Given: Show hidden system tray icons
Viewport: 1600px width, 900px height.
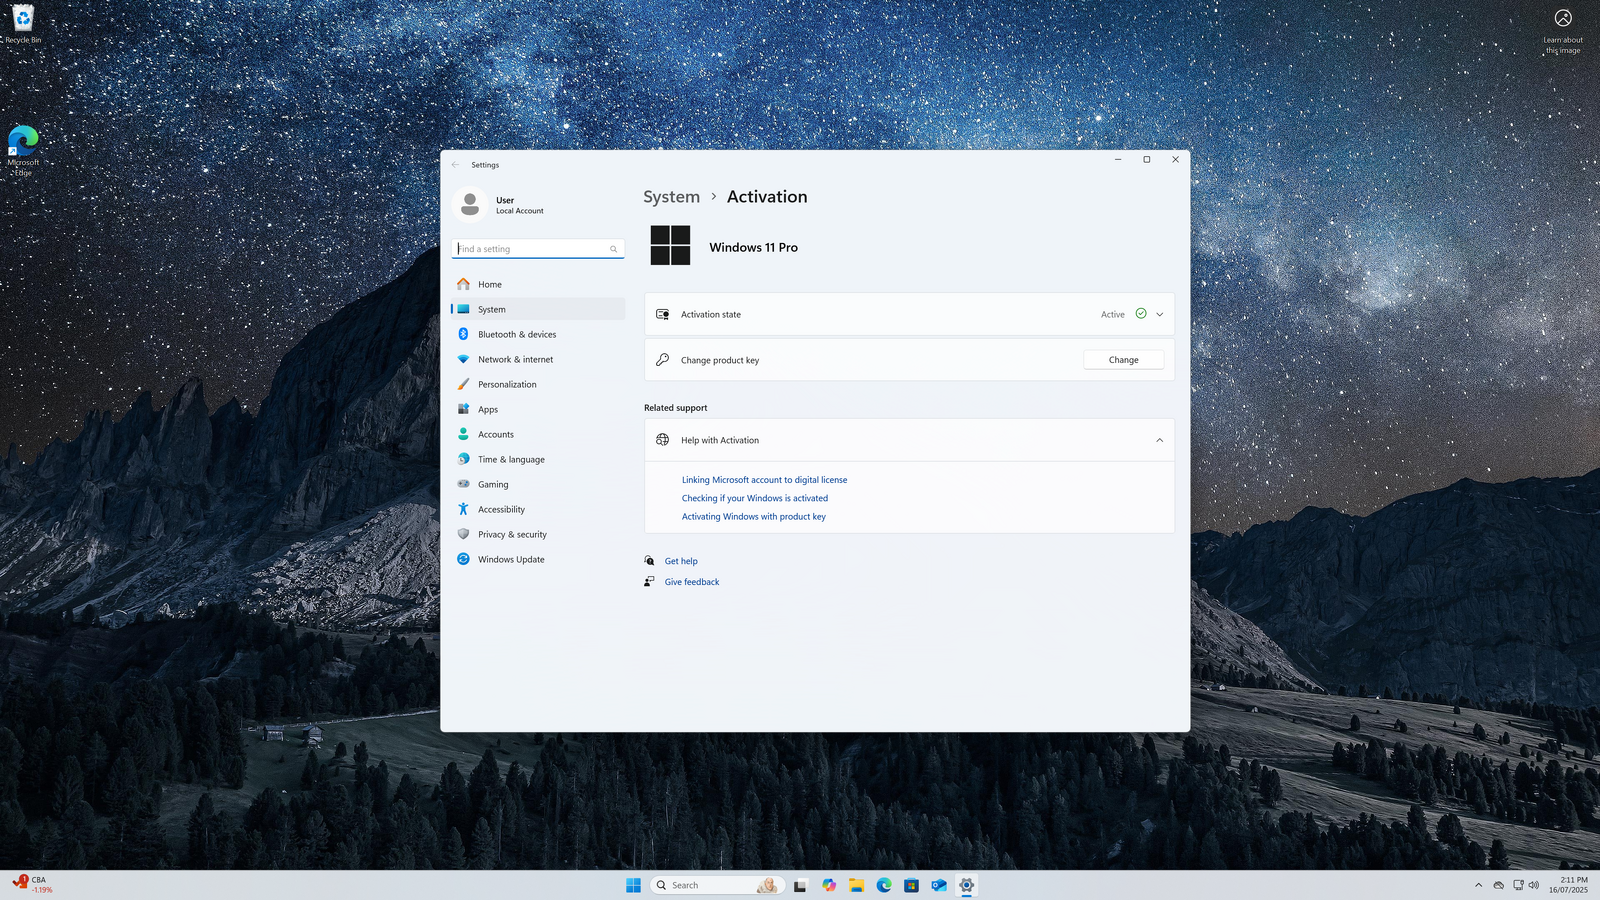Looking at the screenshot, I should coord(1479,885).
